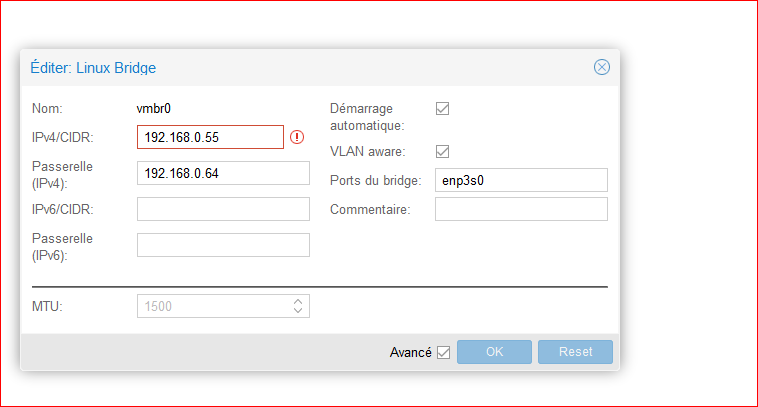The width and height of the screenshot is (758, 407).
Task: Click the IPv4/CIDR field containing 192.168.0.55
Action: click(210, 137)
